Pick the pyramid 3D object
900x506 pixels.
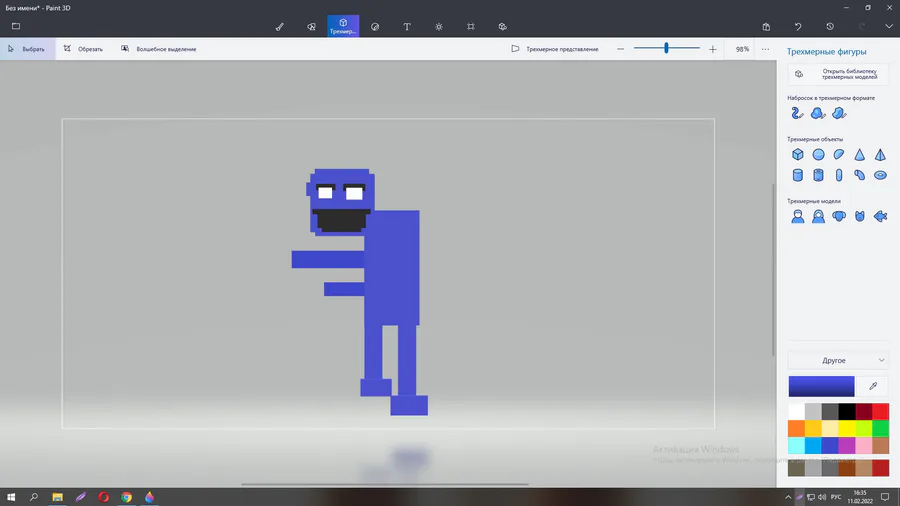tap(880, 154)
